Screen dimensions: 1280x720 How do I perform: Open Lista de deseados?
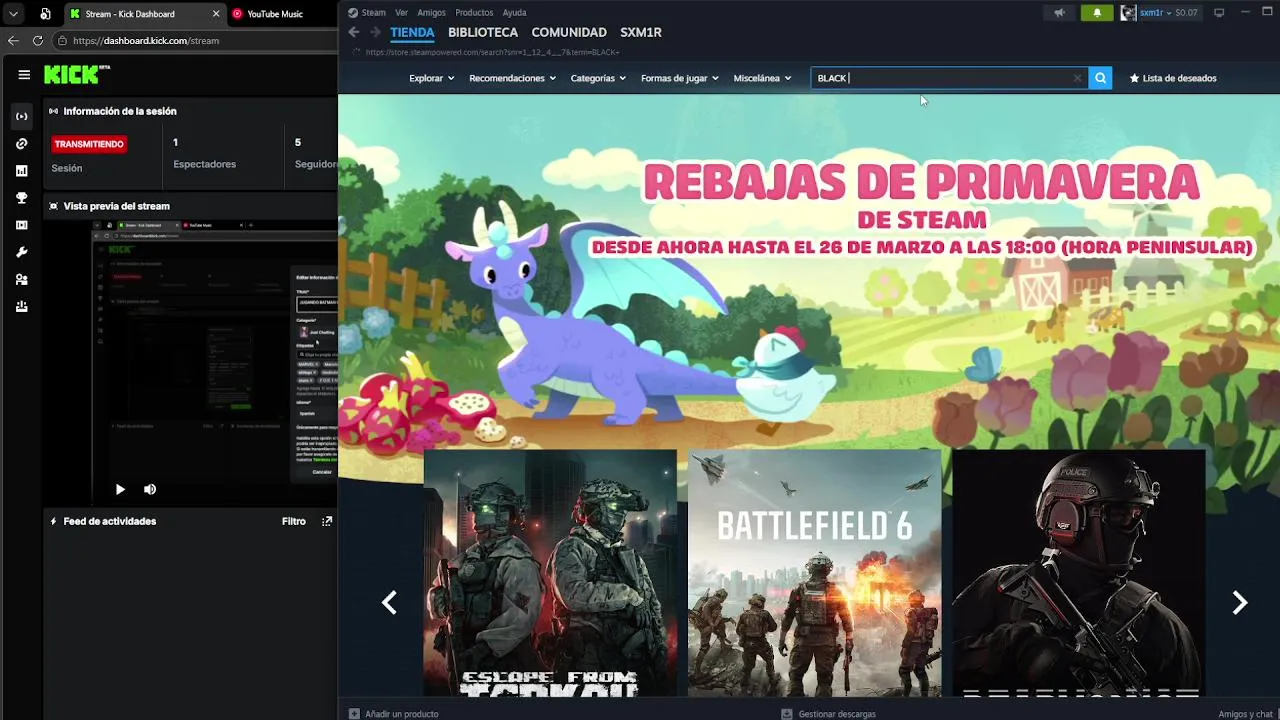tap(1173, 78)
